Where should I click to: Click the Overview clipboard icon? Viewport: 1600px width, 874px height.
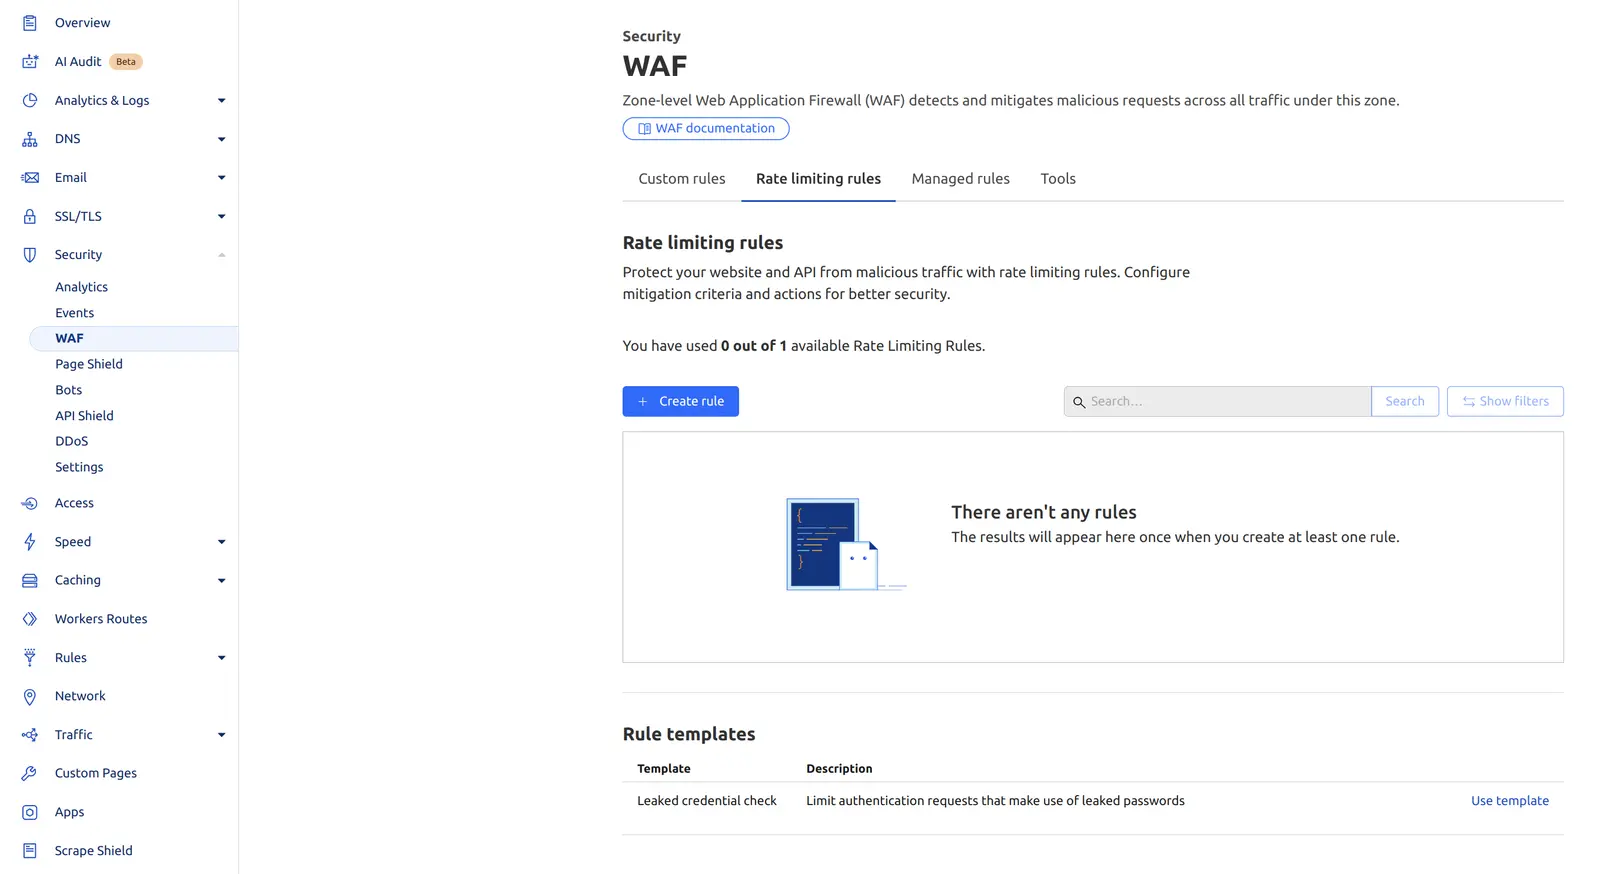tap(30, 23)
